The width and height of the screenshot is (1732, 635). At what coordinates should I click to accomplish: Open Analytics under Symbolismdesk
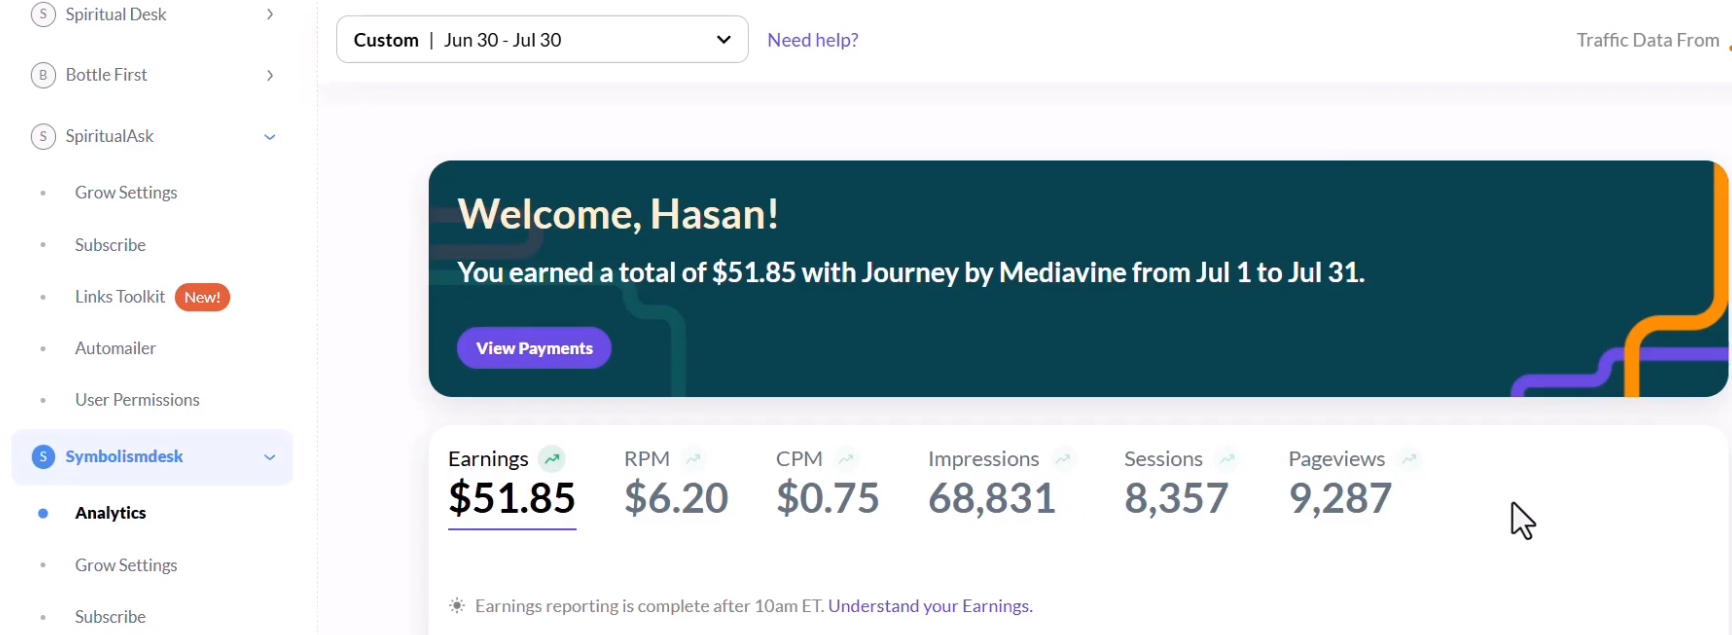110,513
